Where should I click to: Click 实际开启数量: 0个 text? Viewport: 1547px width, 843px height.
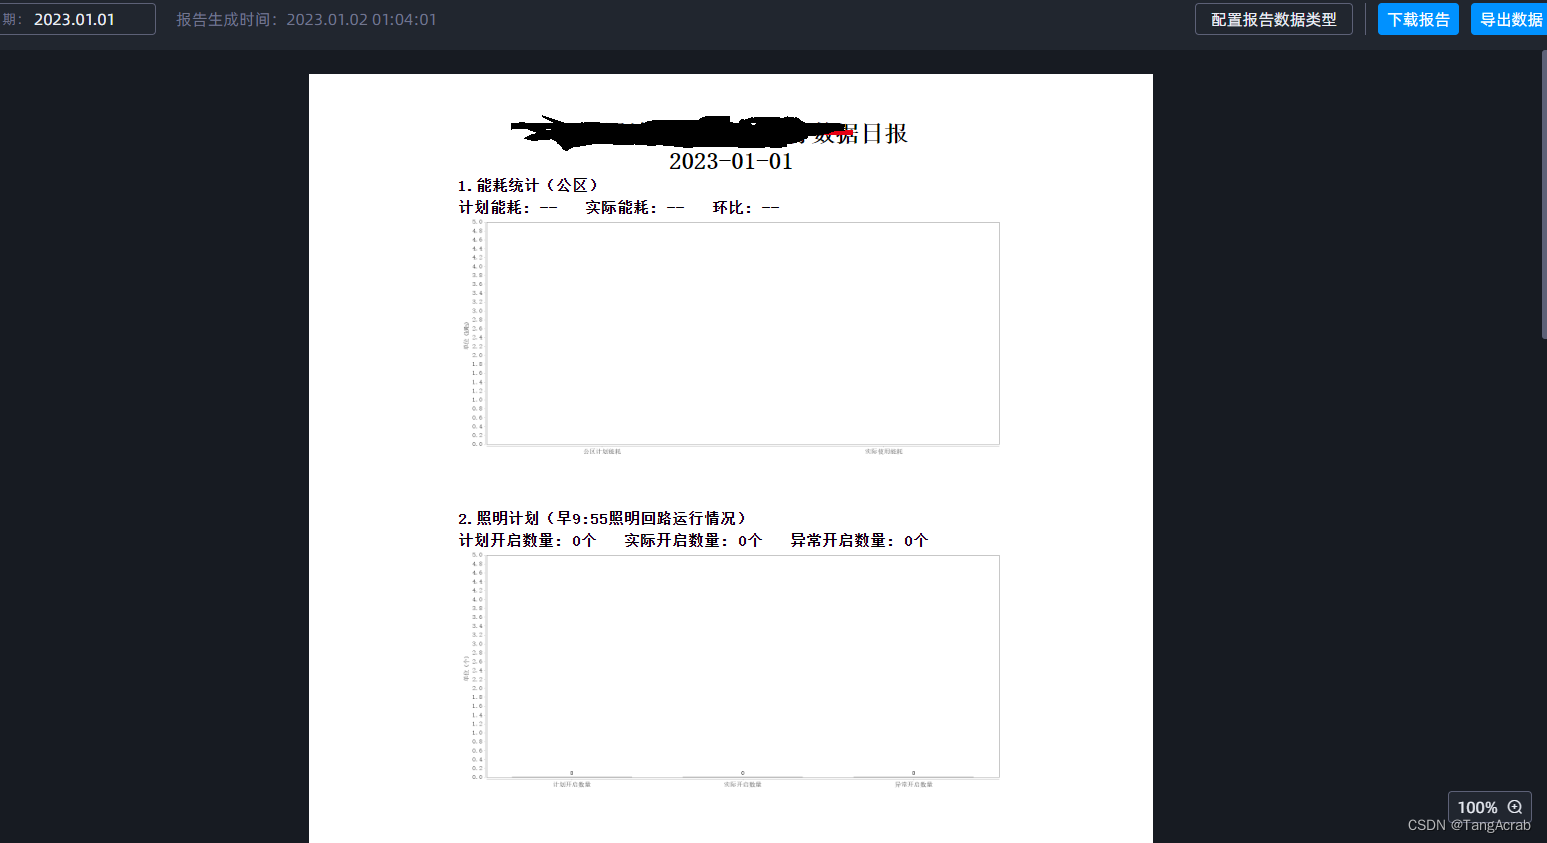(693, 540)
